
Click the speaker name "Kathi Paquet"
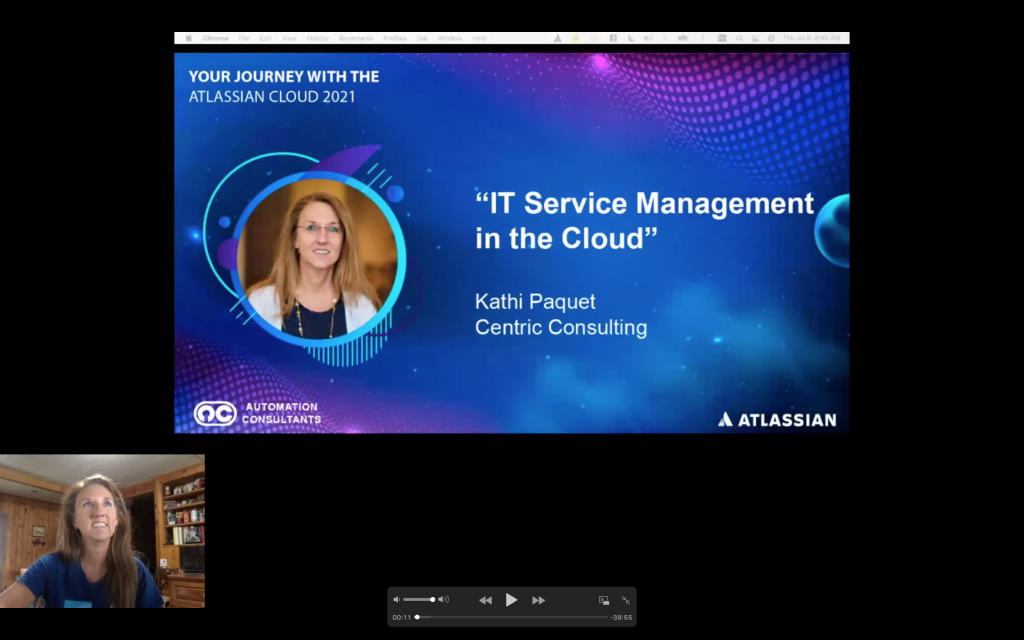click(535, 302)
